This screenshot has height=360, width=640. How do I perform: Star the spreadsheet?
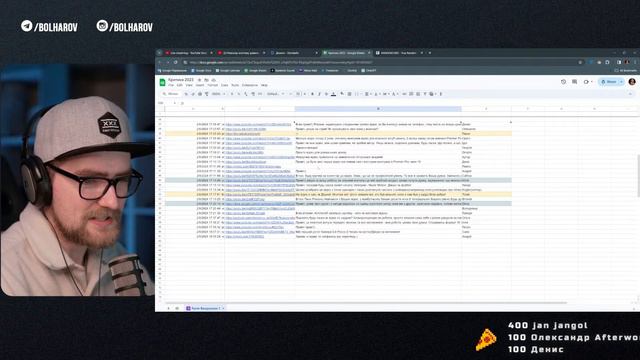coord(200,80)
